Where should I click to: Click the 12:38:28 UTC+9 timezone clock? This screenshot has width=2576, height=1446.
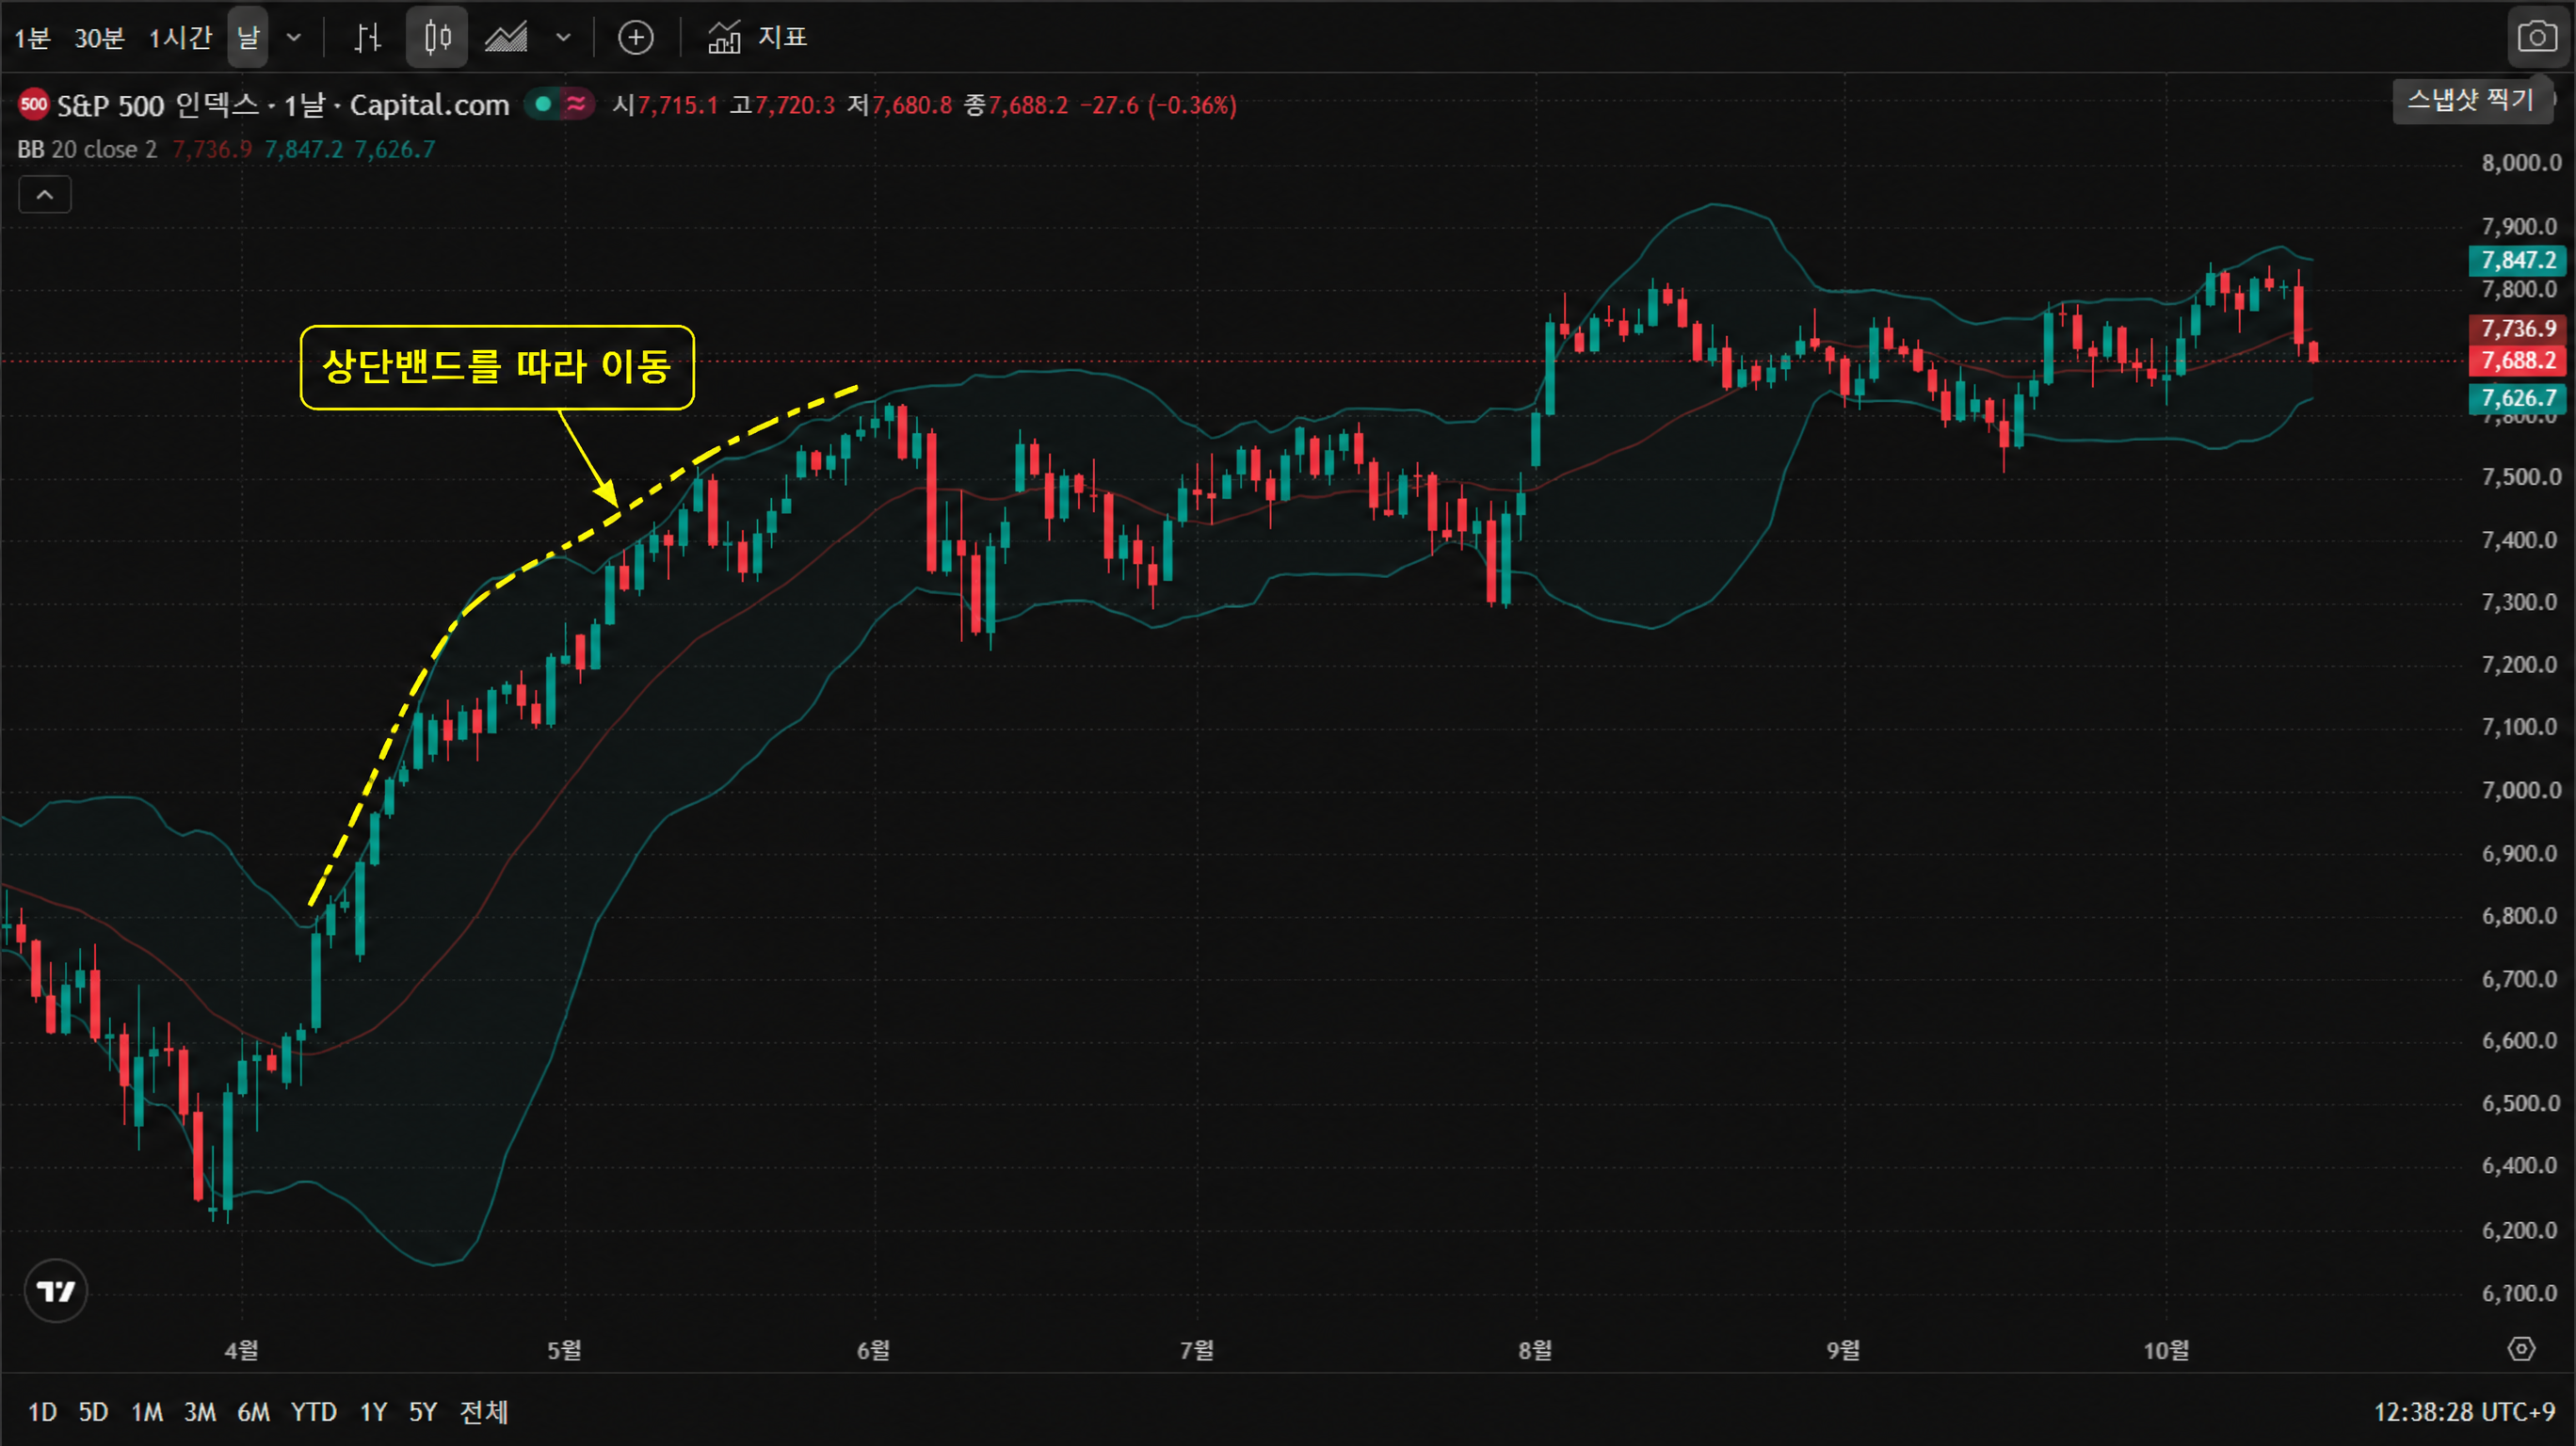(2464, 1411)
